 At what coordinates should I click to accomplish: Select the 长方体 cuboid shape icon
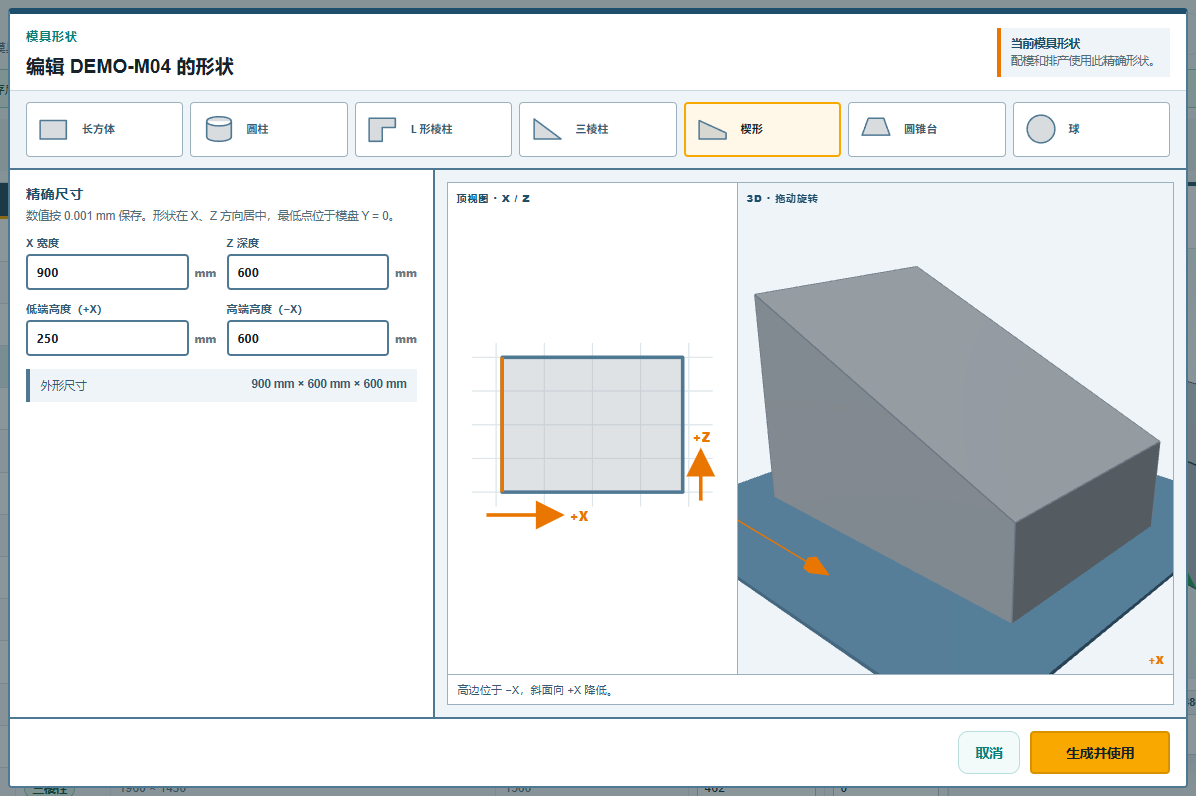53,130
